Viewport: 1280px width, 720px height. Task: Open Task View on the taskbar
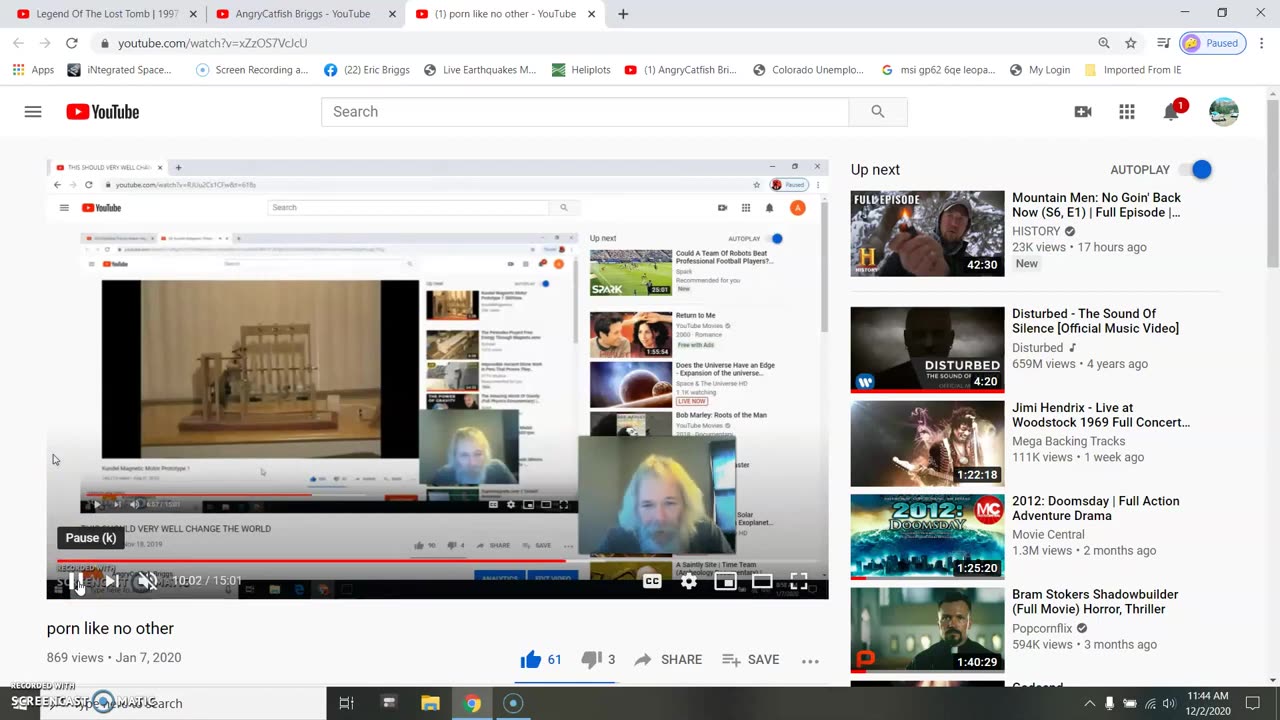pos(347,703)
